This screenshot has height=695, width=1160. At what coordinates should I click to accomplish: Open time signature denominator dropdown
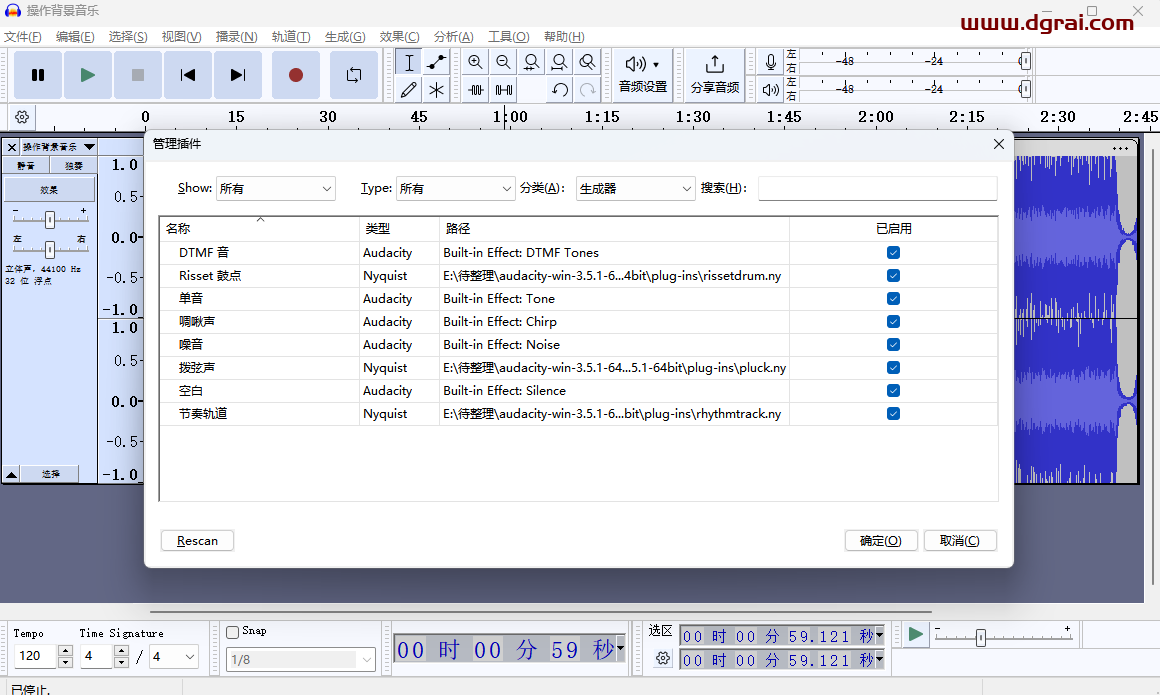click(x=174, y=657)
